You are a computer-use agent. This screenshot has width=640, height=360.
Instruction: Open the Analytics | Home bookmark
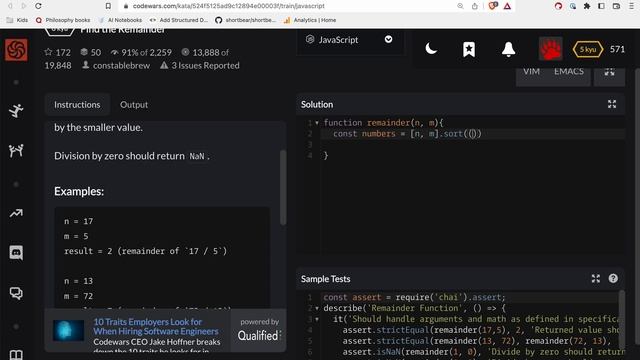tap(310, 20)
